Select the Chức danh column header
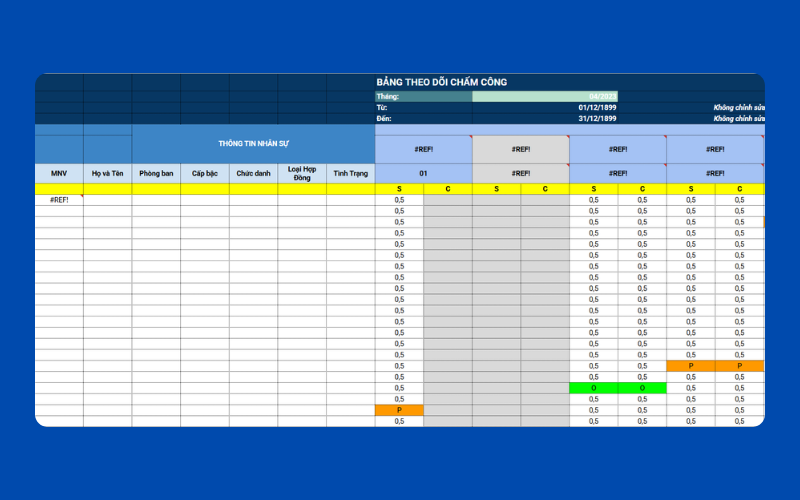The image size is (800, 500). 253,173
